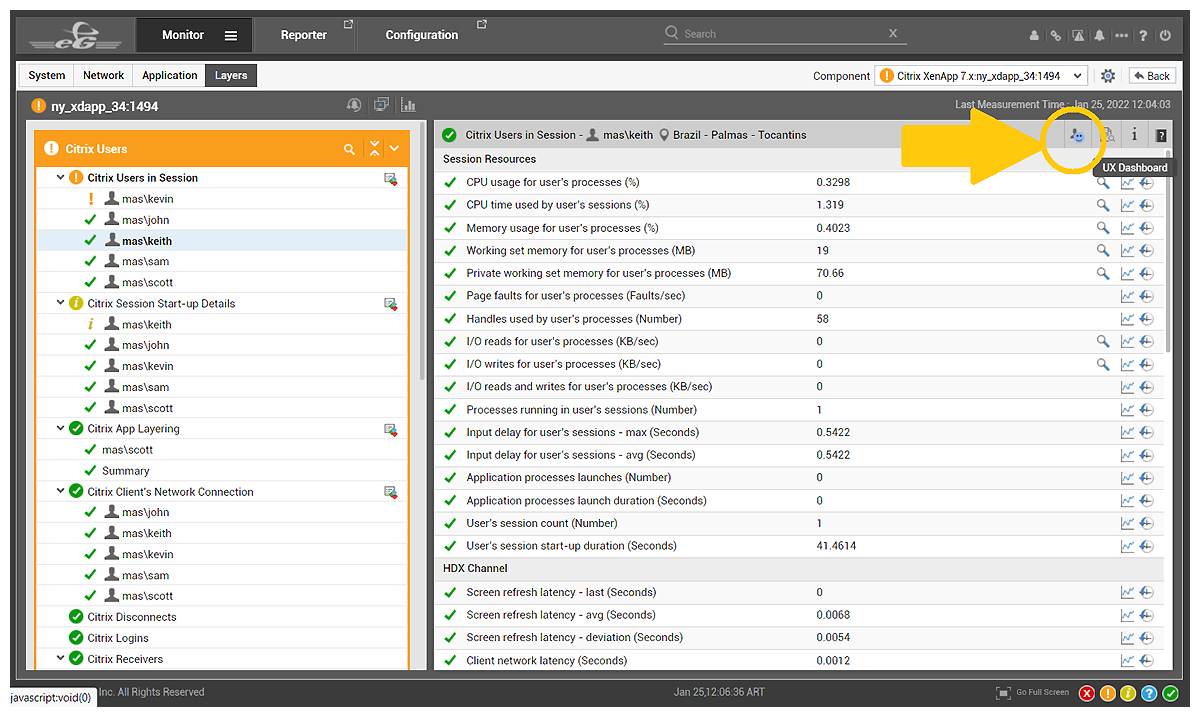Collapse Citrix Client's Network Connection node
This screenshot has width=1200, height=717.
pos(61,492)
